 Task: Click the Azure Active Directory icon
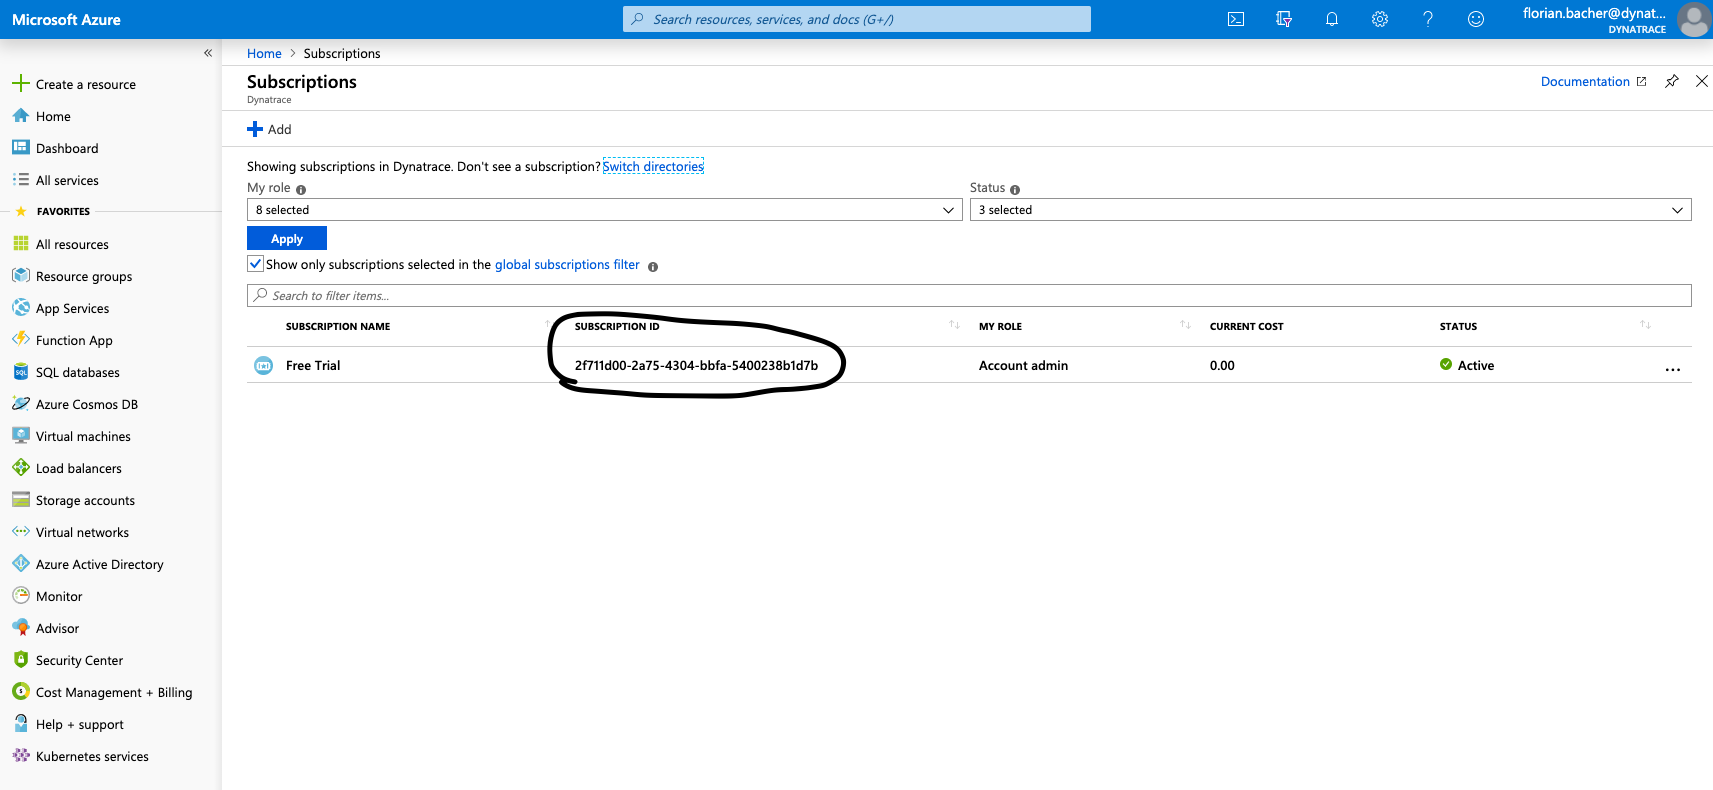click(21, 564)
